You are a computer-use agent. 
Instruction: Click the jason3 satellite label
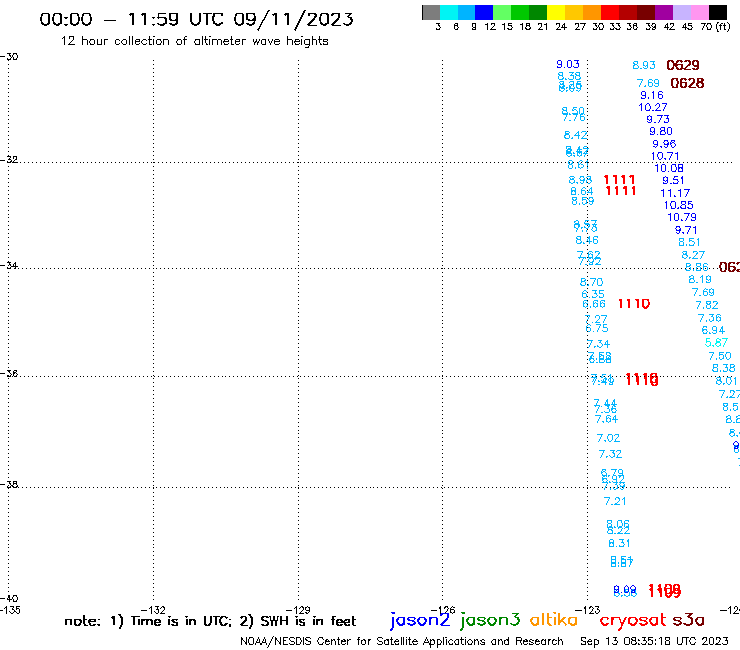(490, 620)
